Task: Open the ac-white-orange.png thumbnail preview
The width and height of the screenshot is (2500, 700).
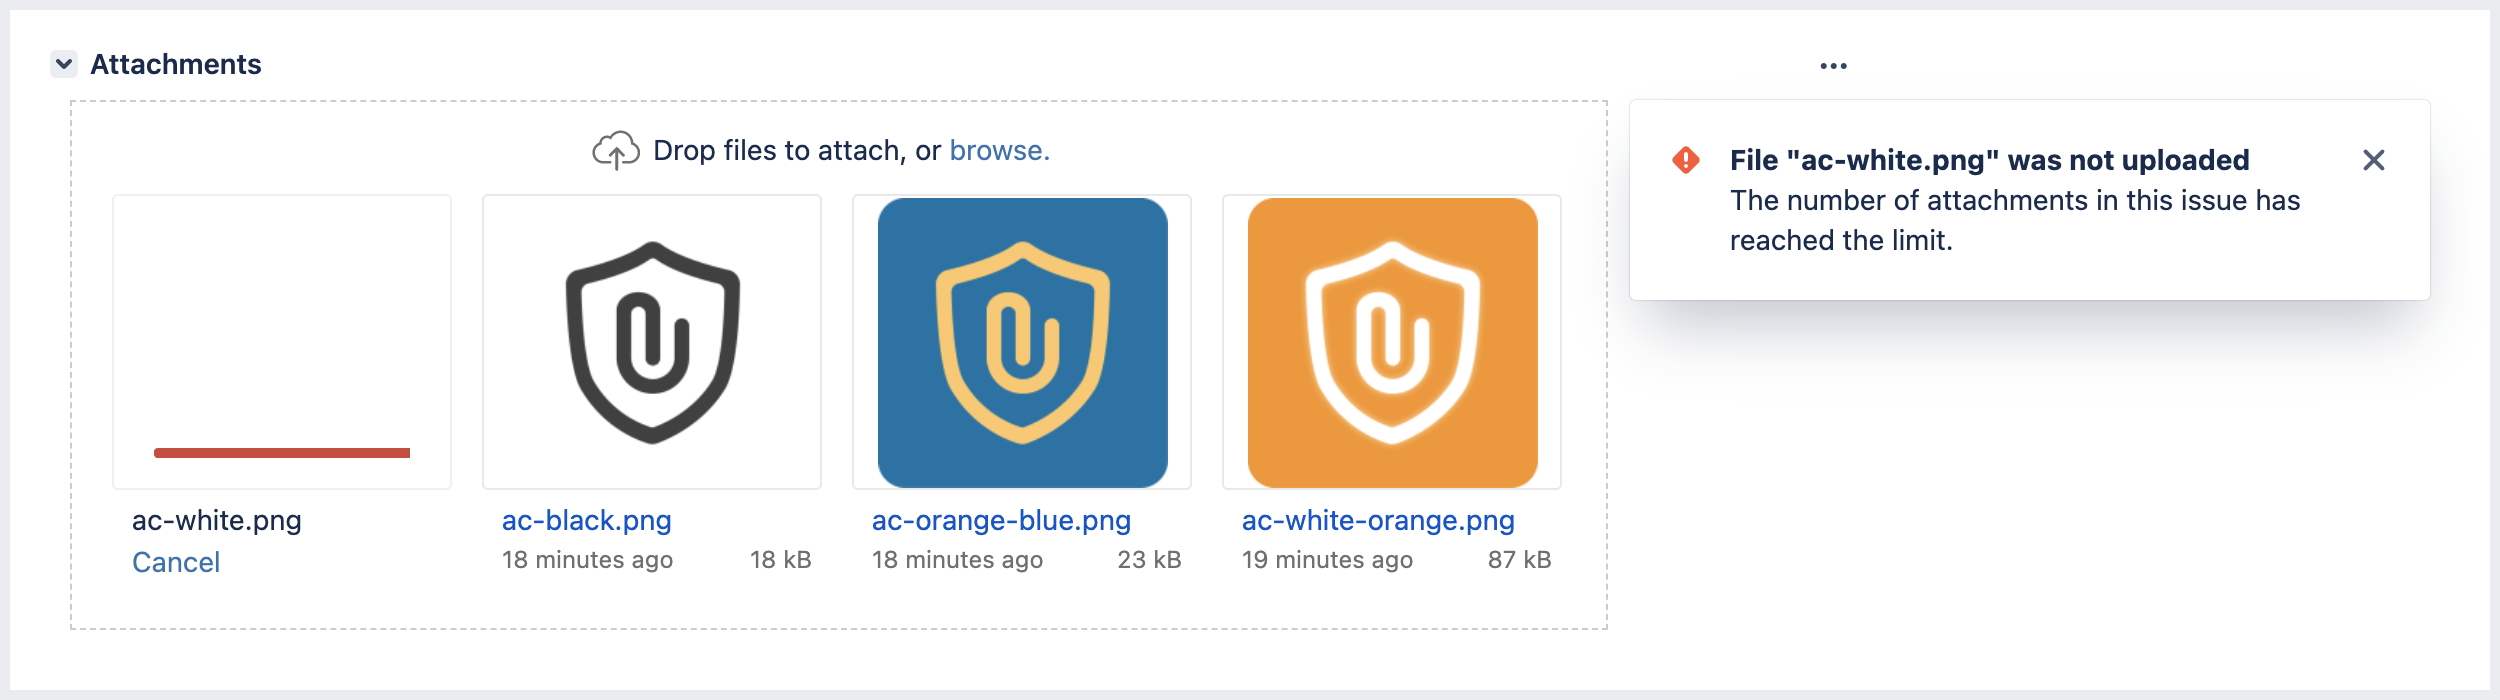Action: point(1392,342)
